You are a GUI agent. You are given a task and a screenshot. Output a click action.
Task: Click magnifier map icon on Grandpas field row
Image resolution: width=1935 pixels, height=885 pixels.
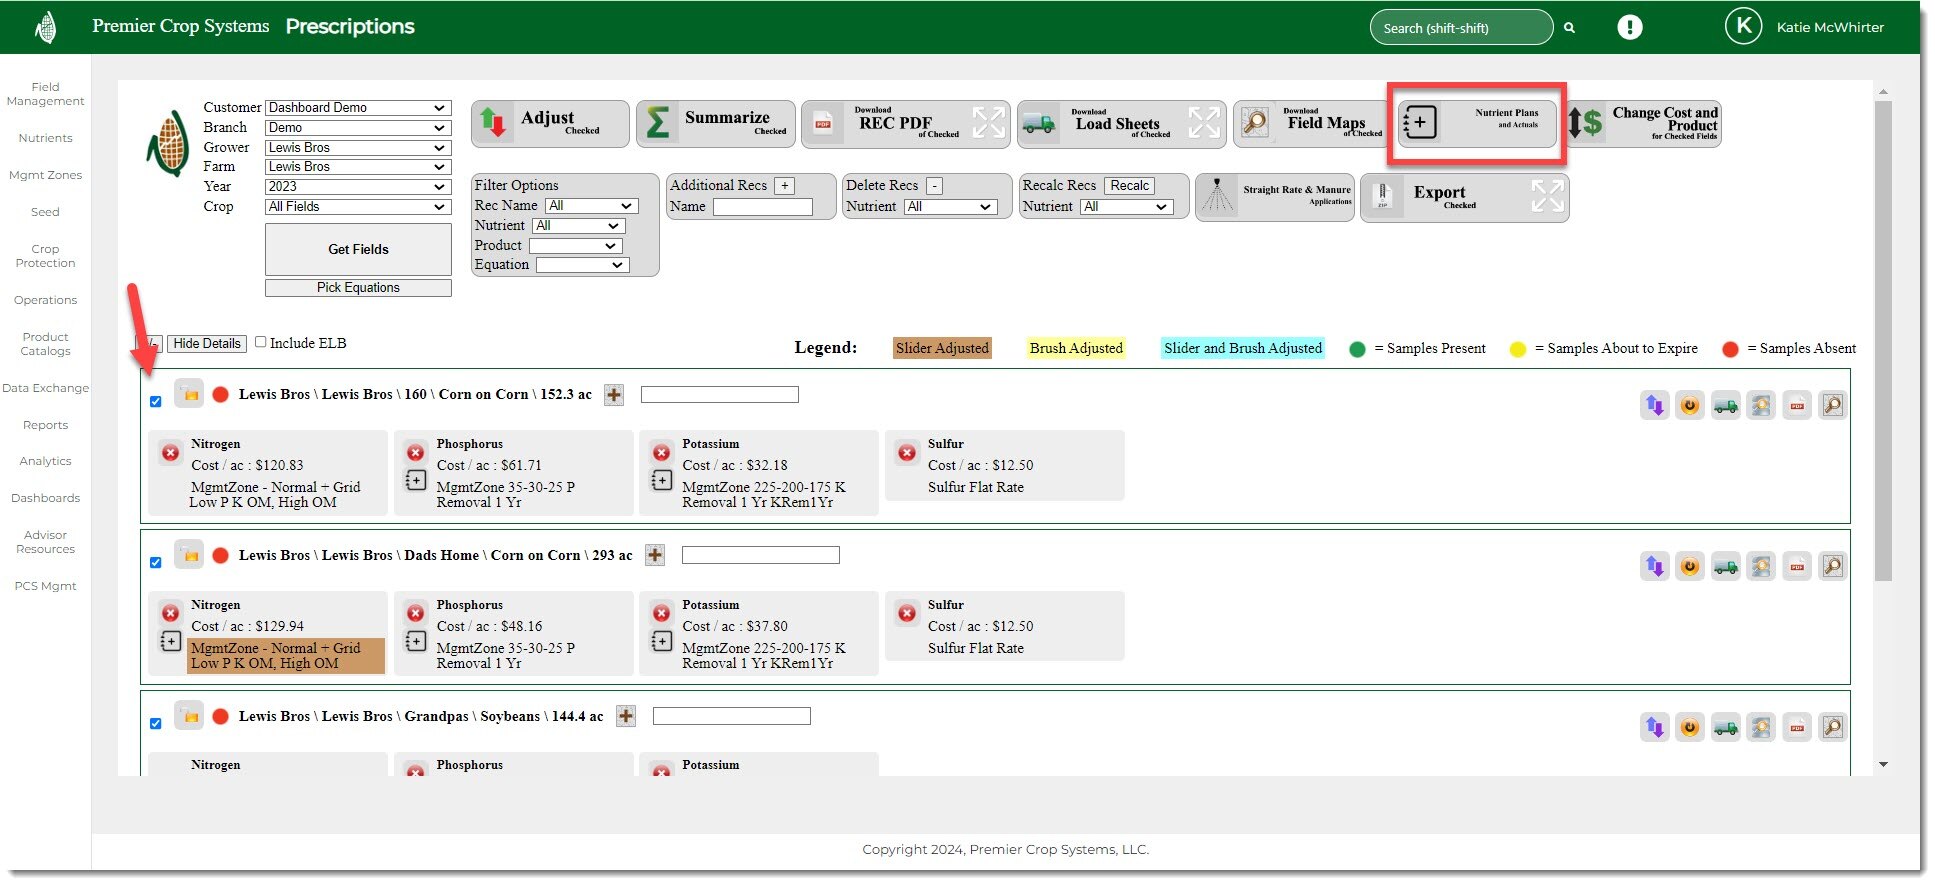pyautogui.click(x=1832, y=728)
